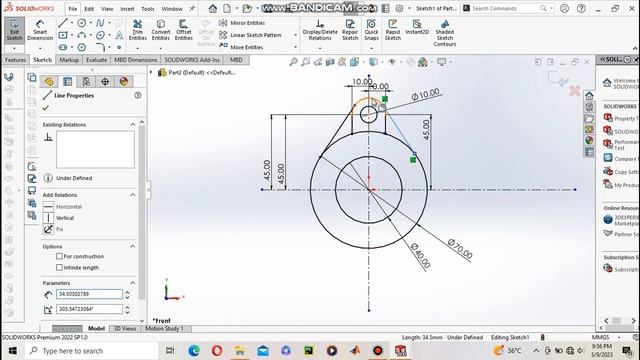Open Display/Delete Relations
Screen dimensions: 640x360
320,30
